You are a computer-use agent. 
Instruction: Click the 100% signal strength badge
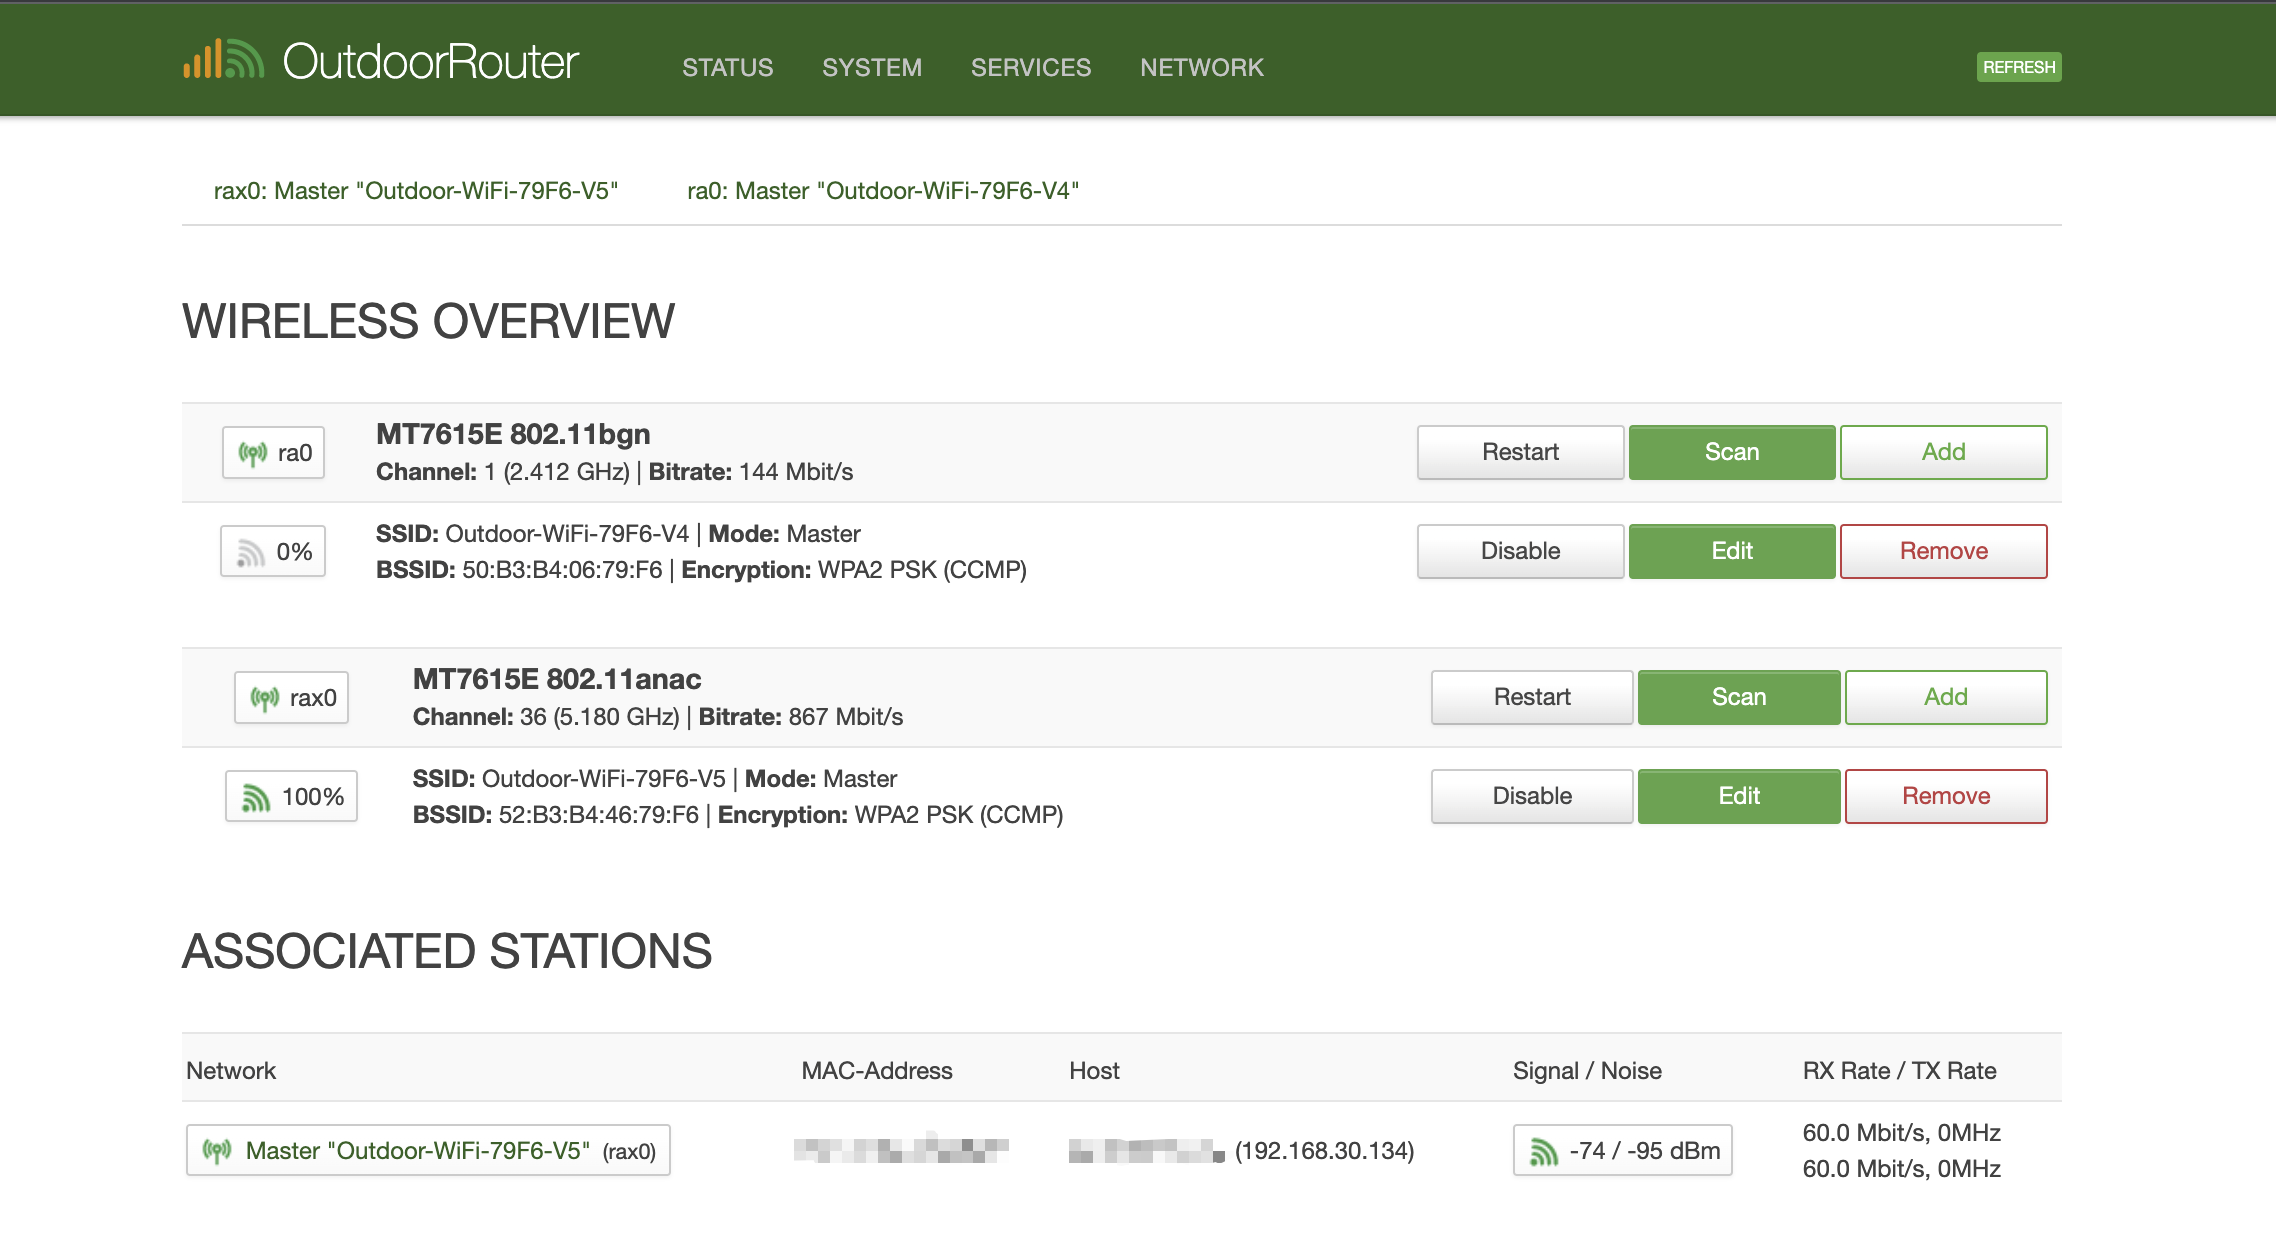pyautogui.click(x=291, y=797)
